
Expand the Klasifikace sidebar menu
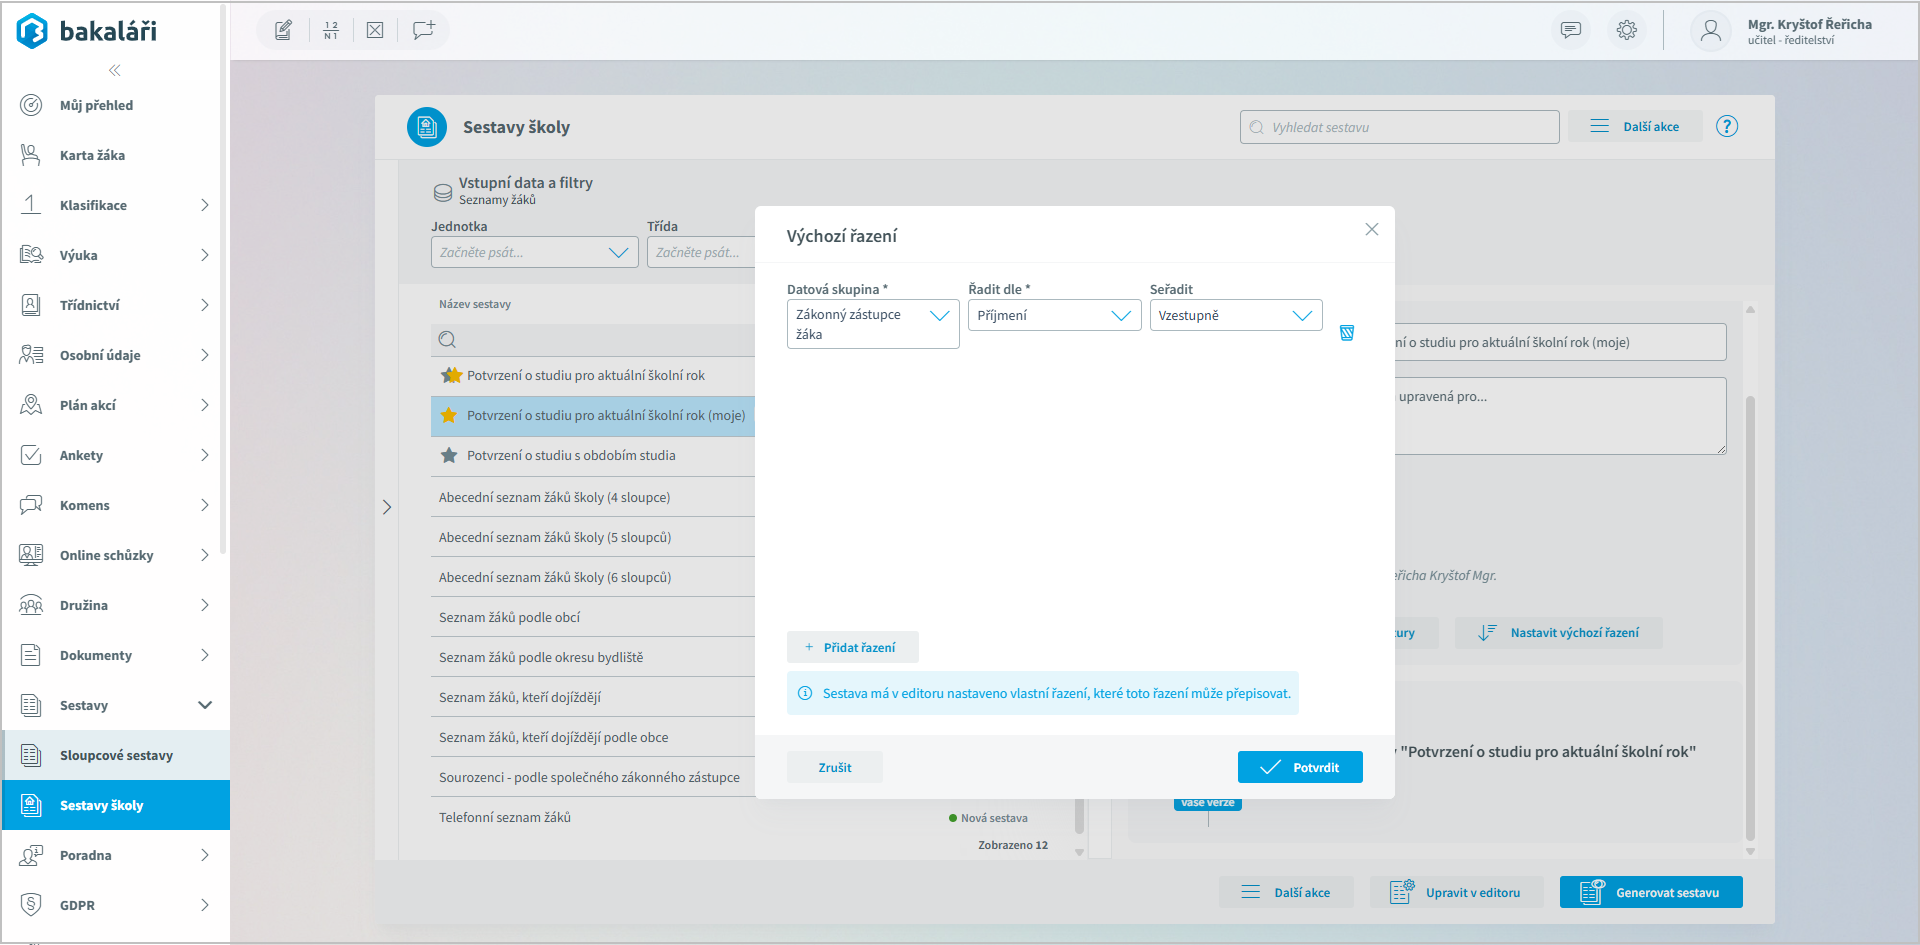116,205
